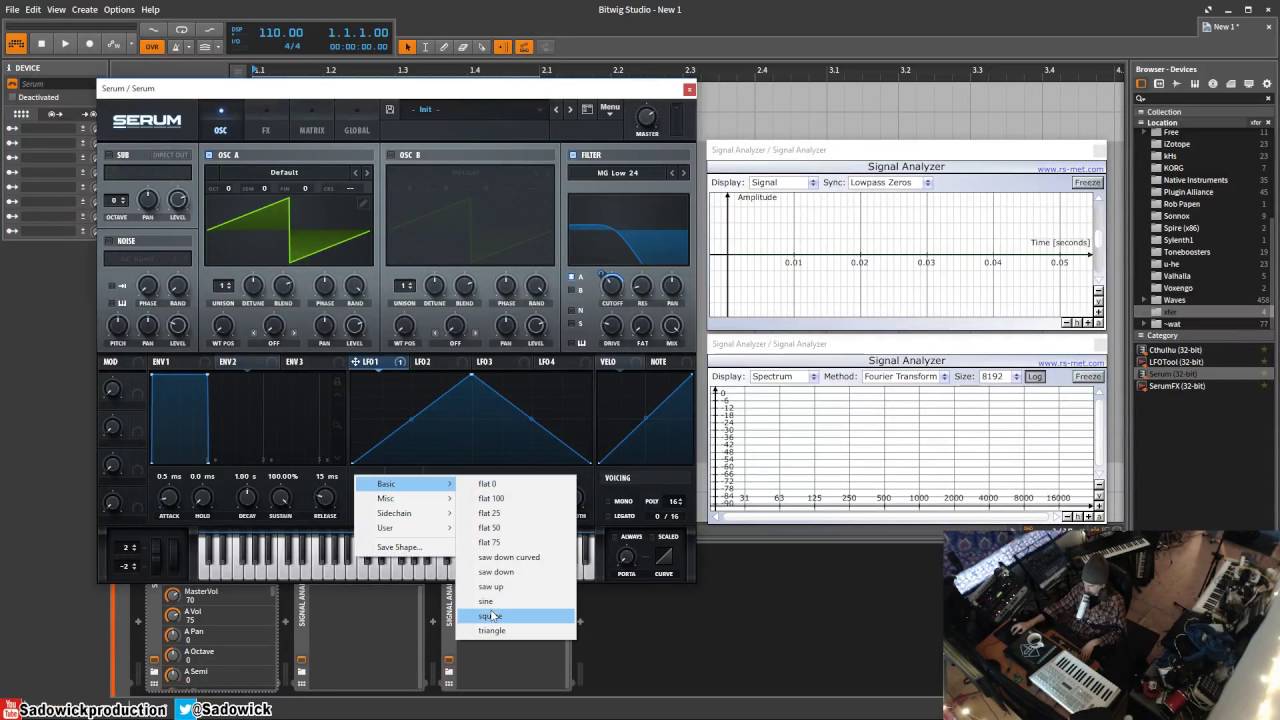
Task: Click the filter CUTOFF knob
Action: point(612,286)
